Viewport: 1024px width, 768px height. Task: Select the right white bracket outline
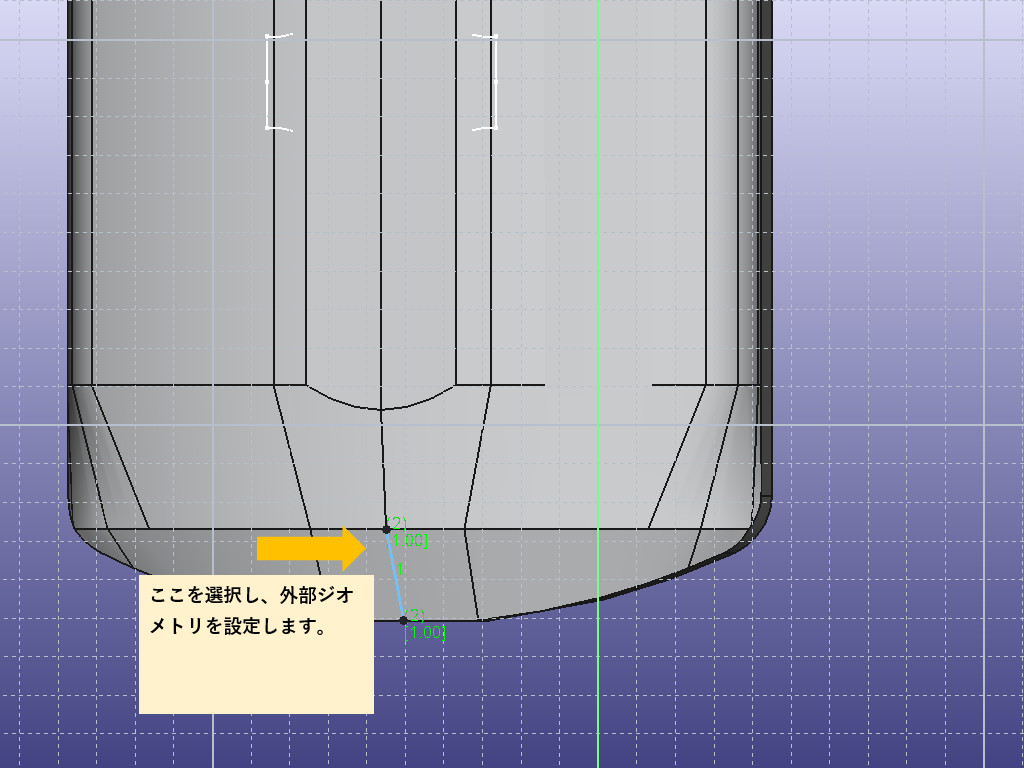[492, 82]
